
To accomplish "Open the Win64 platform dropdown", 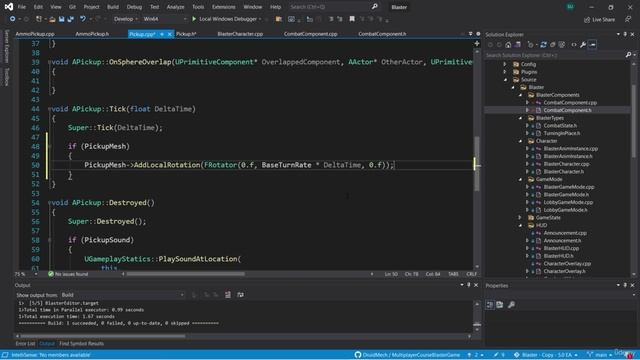I will tap(164, 19).
